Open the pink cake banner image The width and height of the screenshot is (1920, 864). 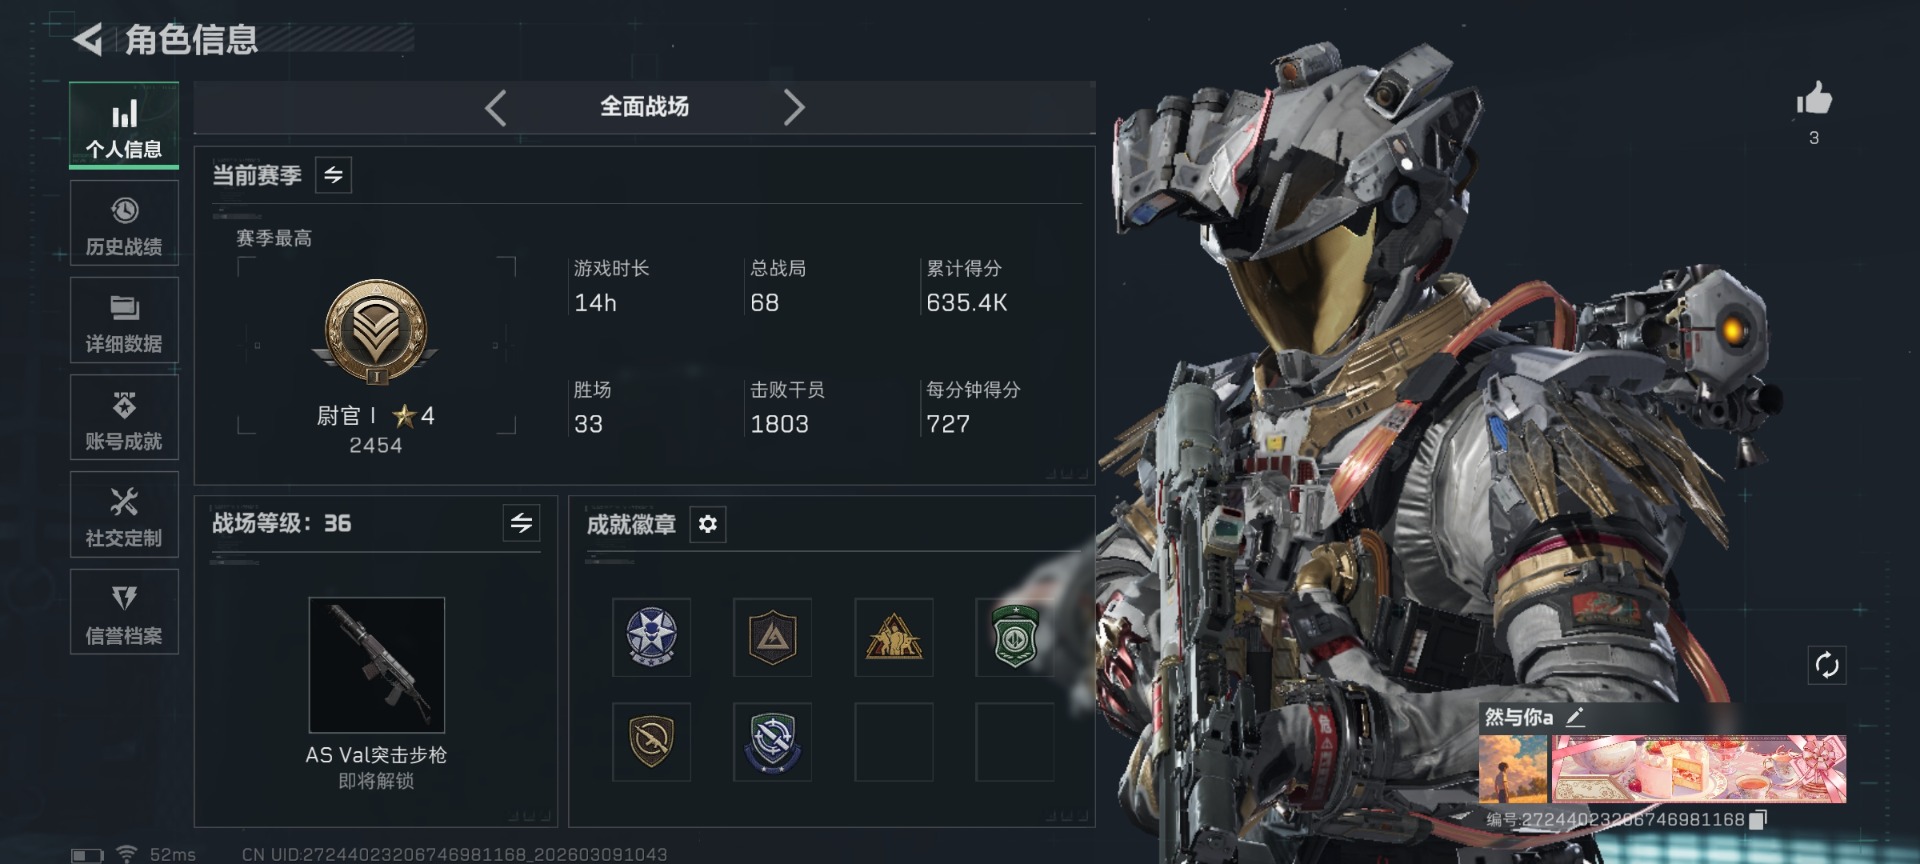[1698, 769]
